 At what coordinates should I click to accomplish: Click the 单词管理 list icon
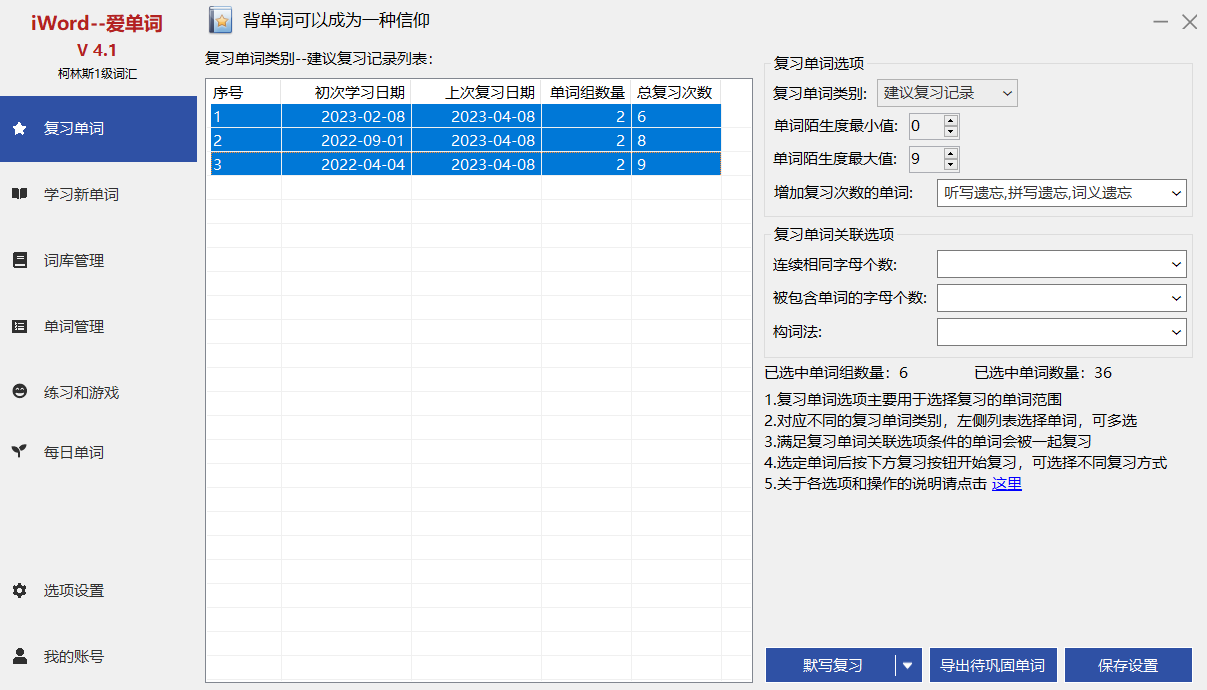click(19, 327)
